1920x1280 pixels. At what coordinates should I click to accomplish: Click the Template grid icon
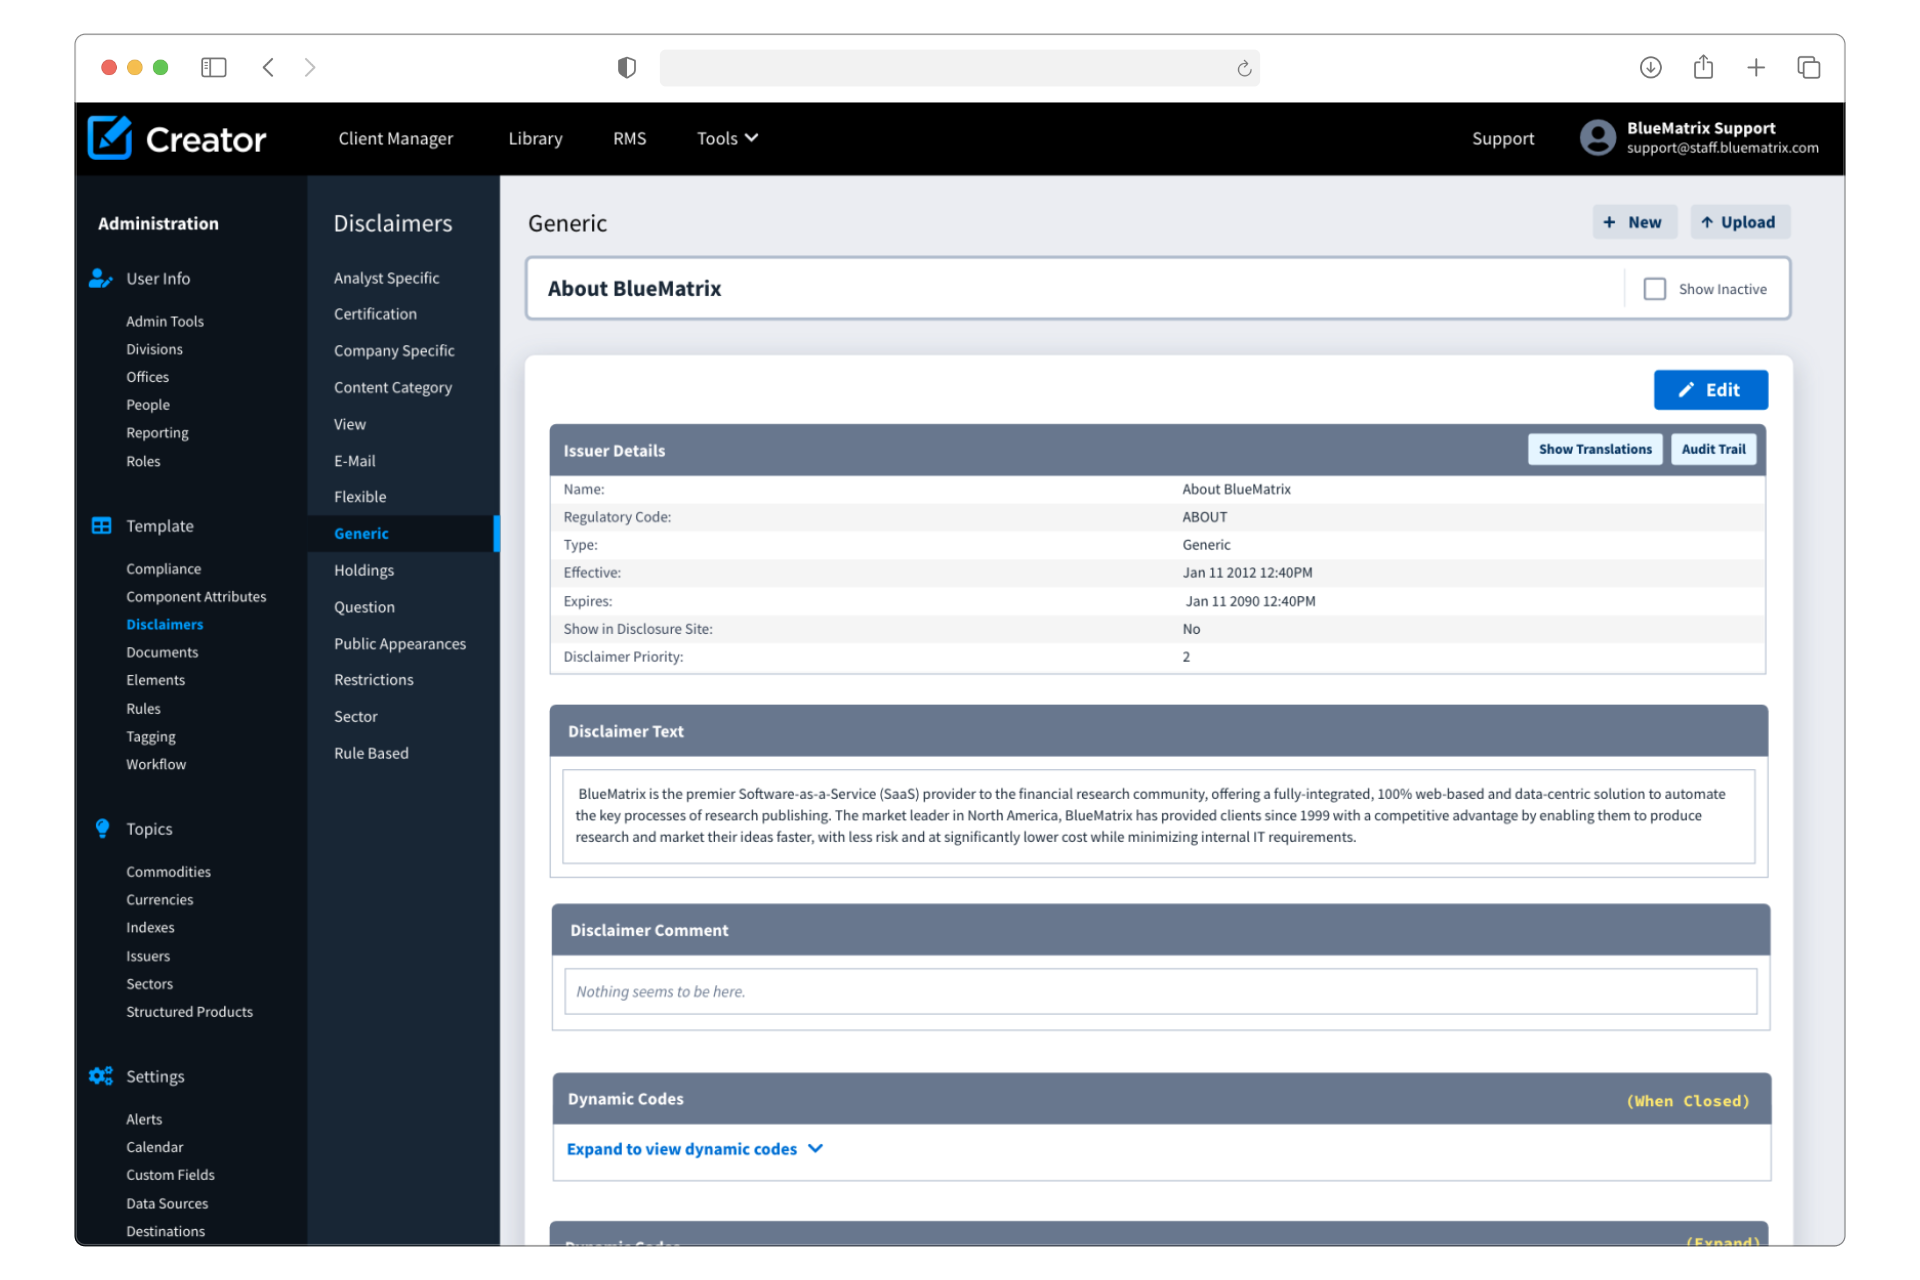[101, 525]
